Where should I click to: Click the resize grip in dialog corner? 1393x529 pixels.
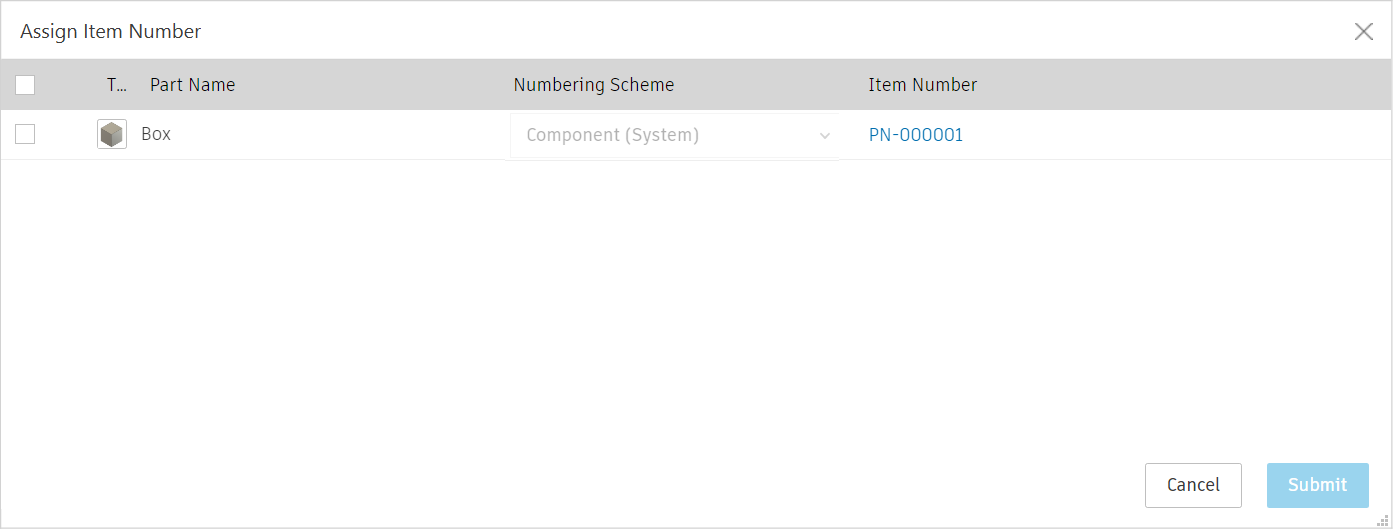coord(1383,520)
